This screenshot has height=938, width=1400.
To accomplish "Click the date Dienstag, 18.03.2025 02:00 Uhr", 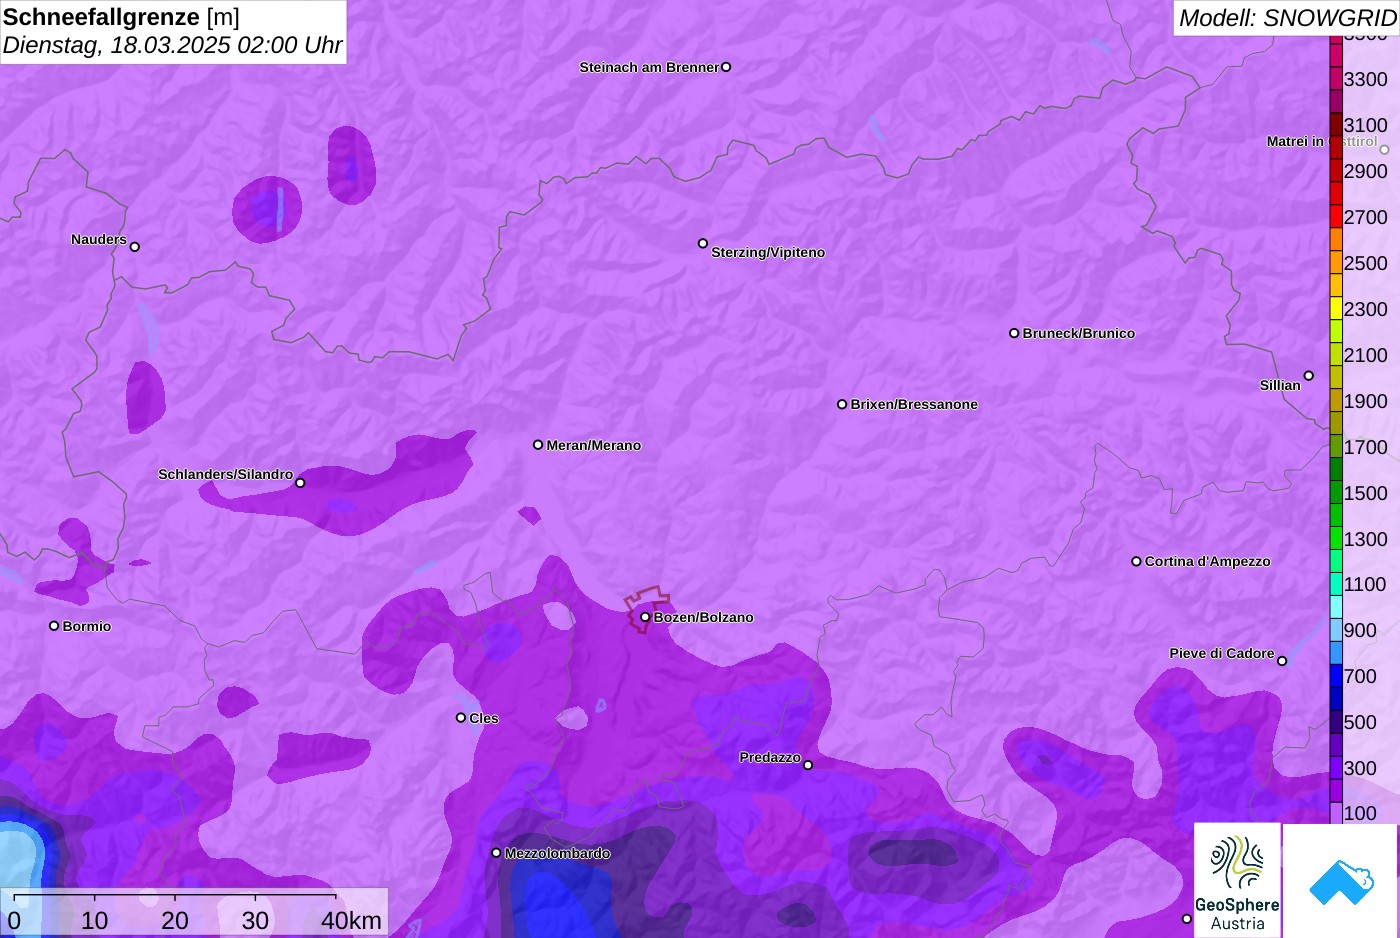I will pyautogui.click(x=172, y=45).
